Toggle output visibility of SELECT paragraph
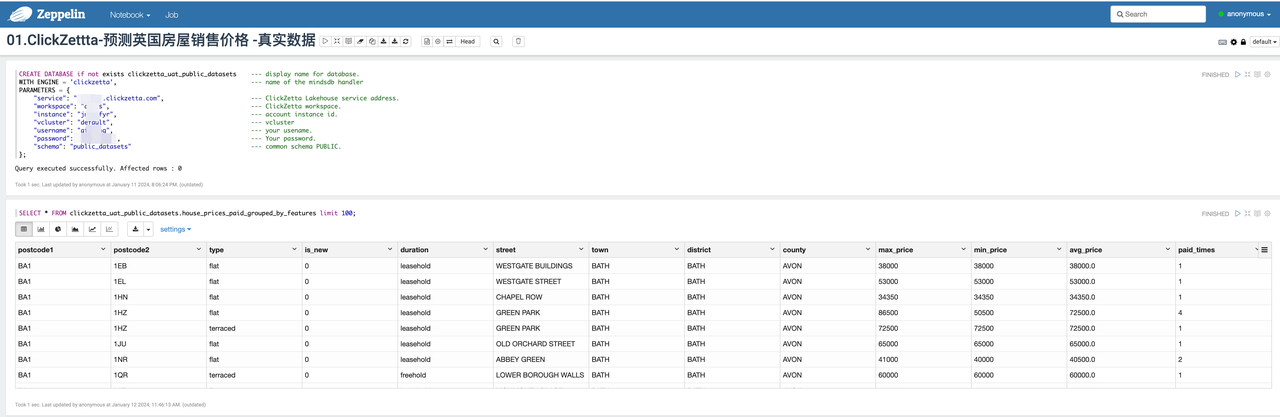This screenshot has height=417, width=1280. (x=1259, y=213)
